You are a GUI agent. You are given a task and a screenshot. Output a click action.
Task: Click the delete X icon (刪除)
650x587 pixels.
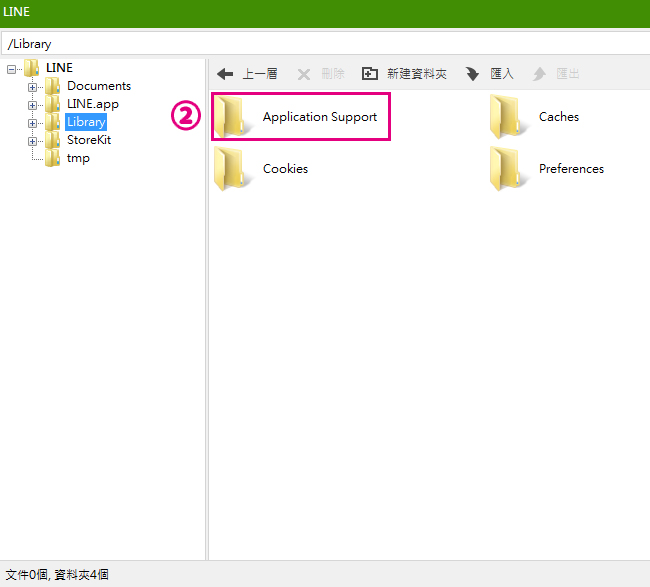coord(304,75)
